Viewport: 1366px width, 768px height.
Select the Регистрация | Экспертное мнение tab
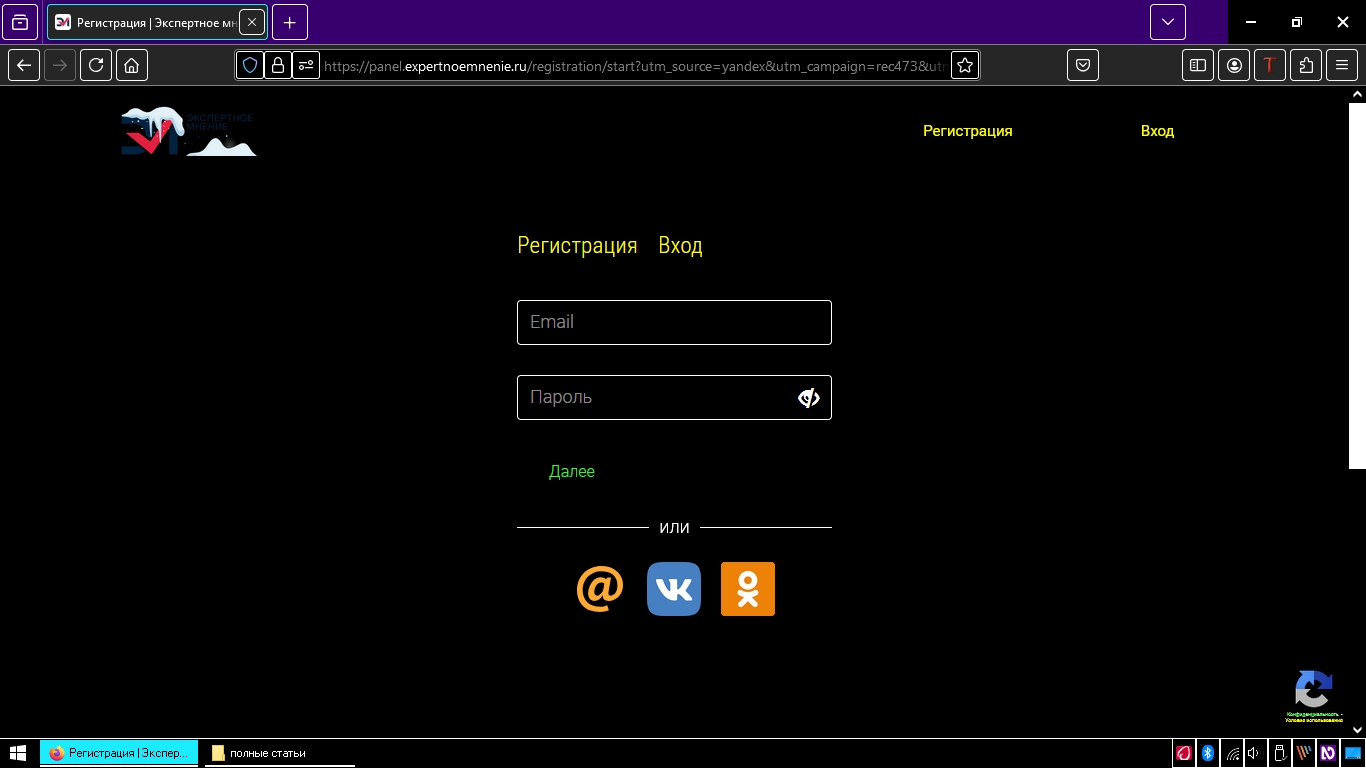tap(157, 22)
